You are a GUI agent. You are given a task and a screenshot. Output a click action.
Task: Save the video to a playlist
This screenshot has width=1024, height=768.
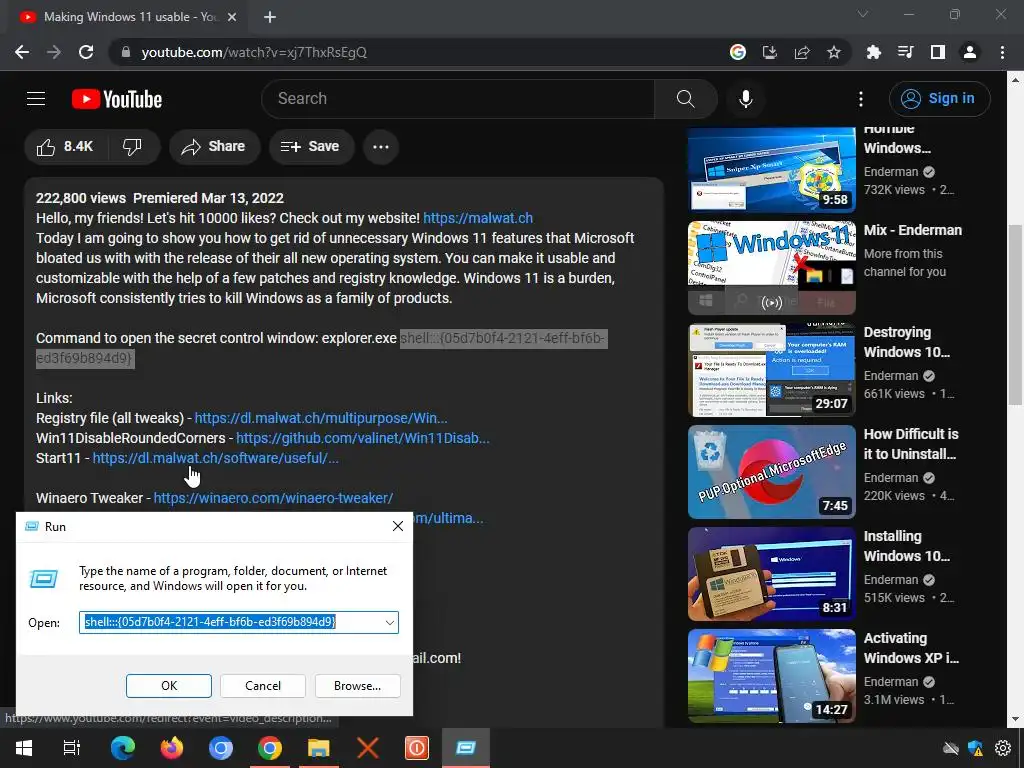(311, 146)
